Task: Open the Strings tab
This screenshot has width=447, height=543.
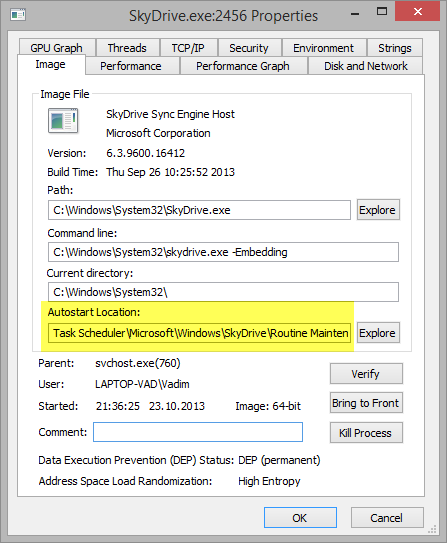Action: tap(395, 48)
